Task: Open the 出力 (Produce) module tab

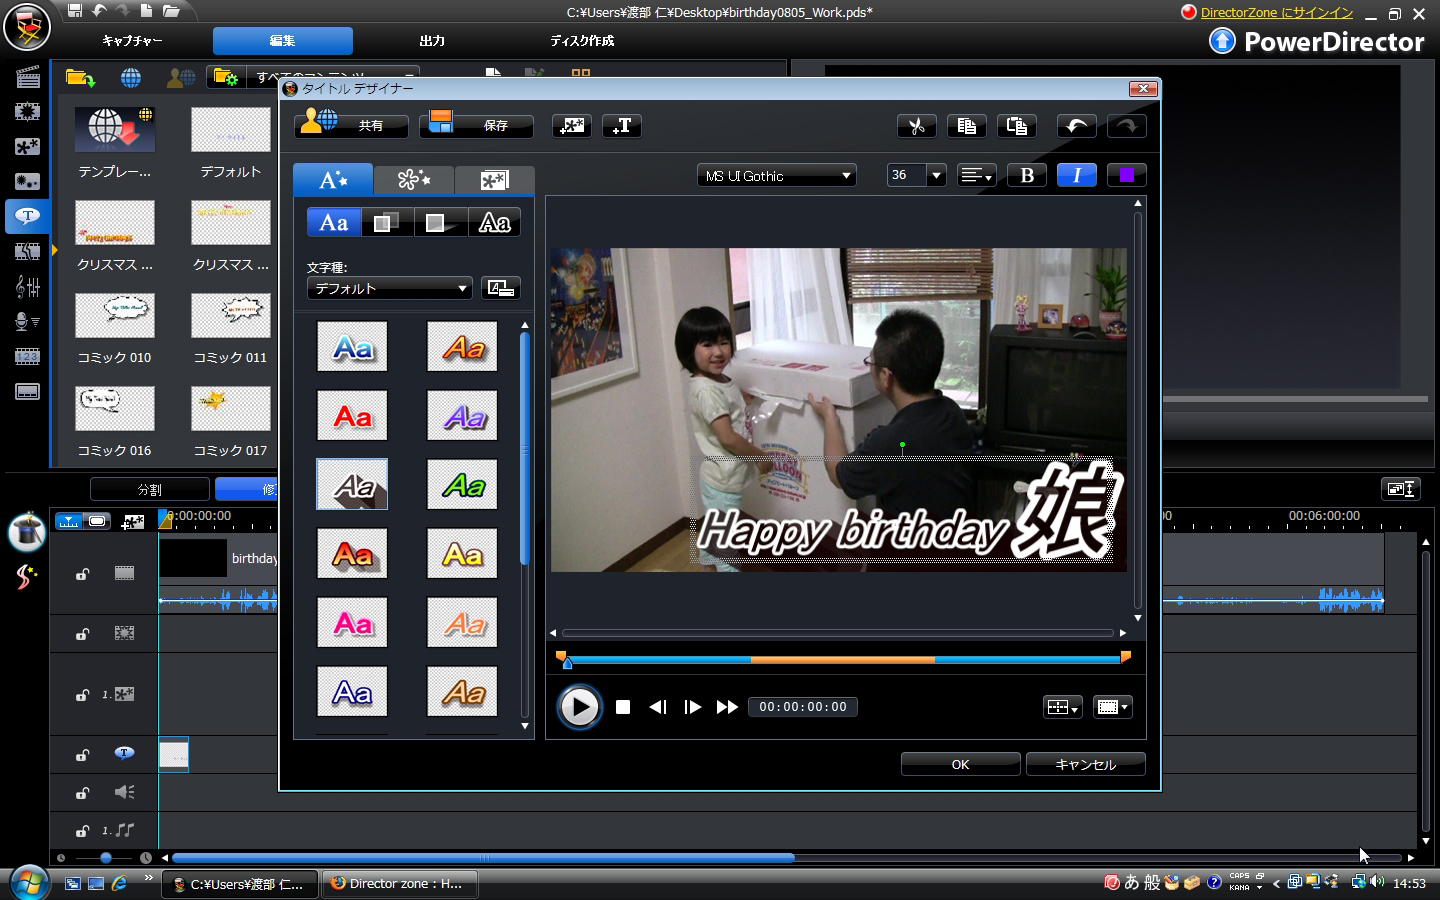Action: [432, 41]
